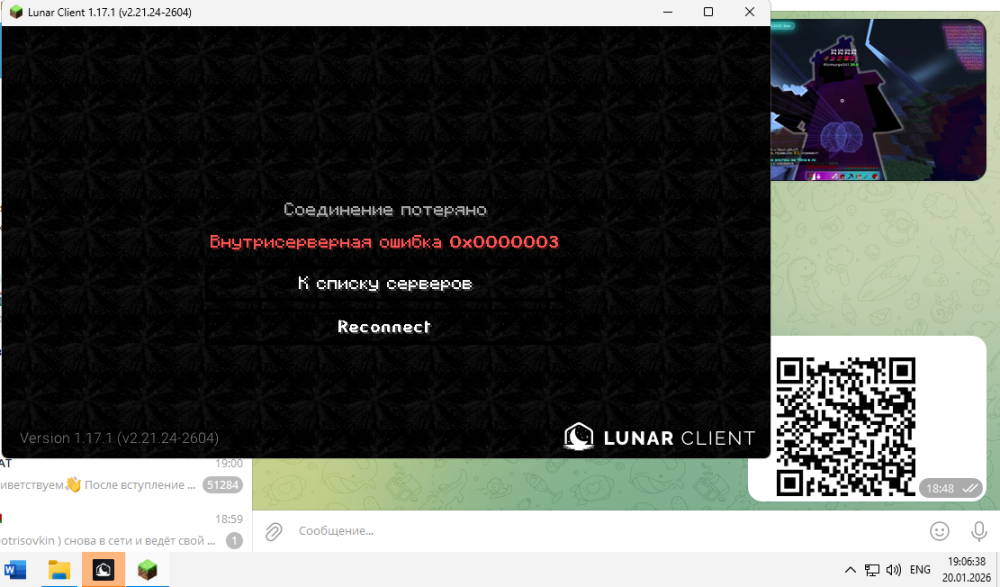This screenshot has height=587, width=1000.
Task: Click the network icon in system tray
Action: (x=872, y=570)
